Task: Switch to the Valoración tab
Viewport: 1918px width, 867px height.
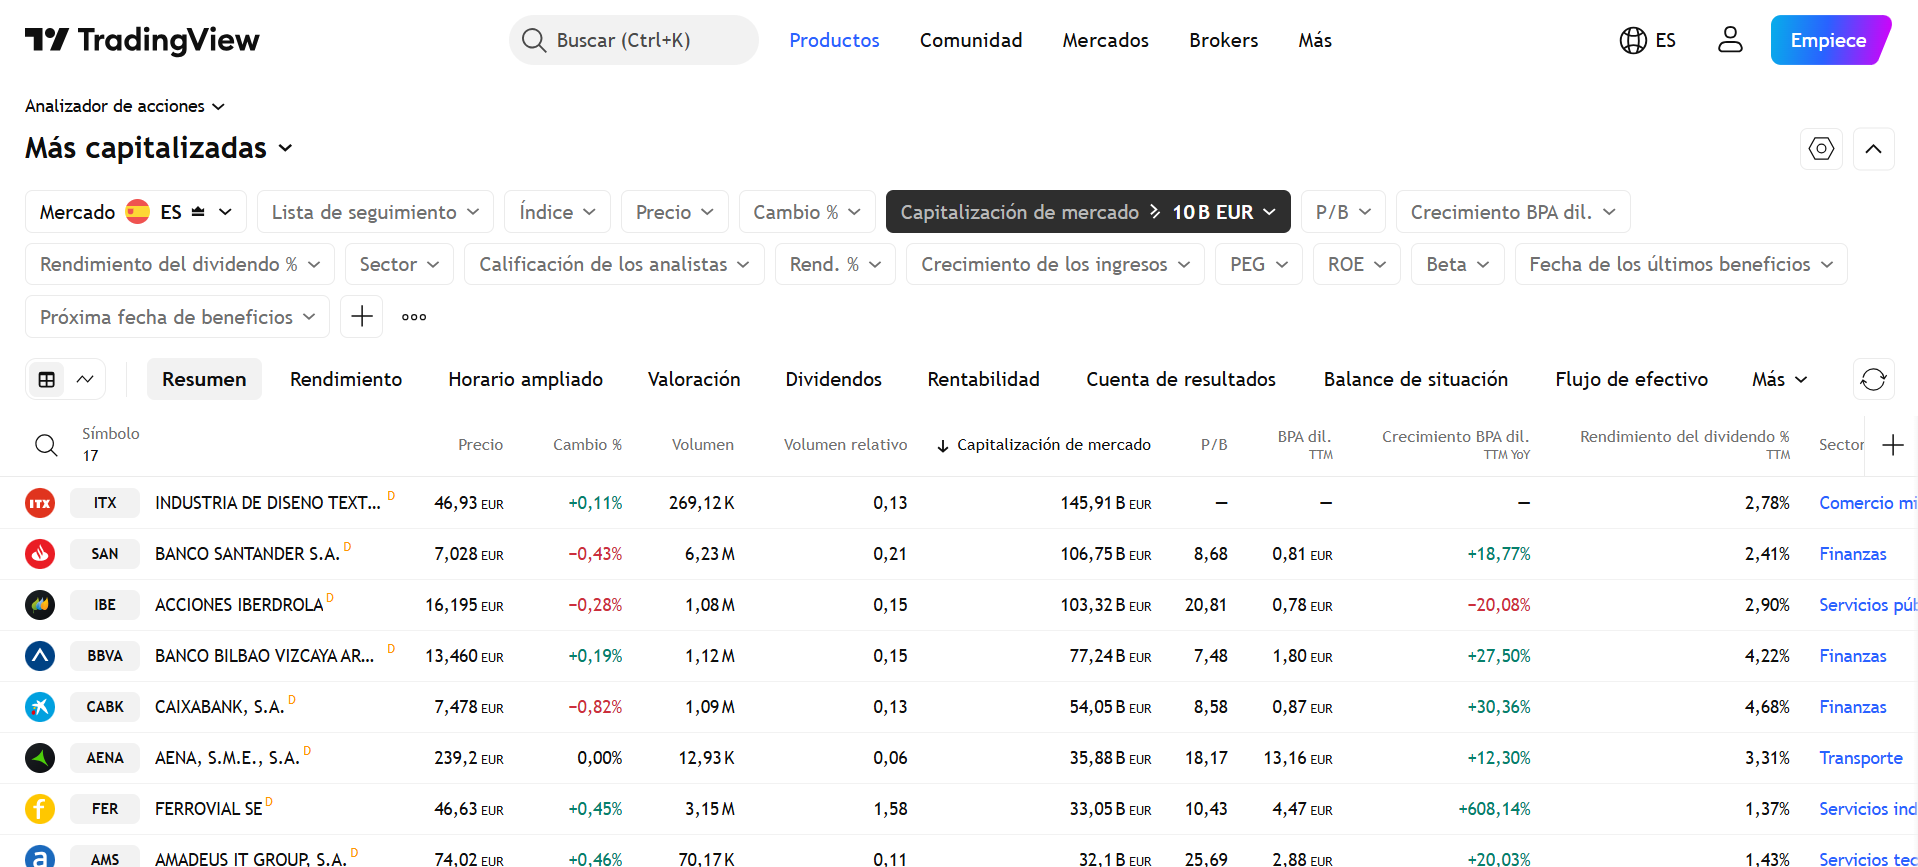Action: point(694,379)
